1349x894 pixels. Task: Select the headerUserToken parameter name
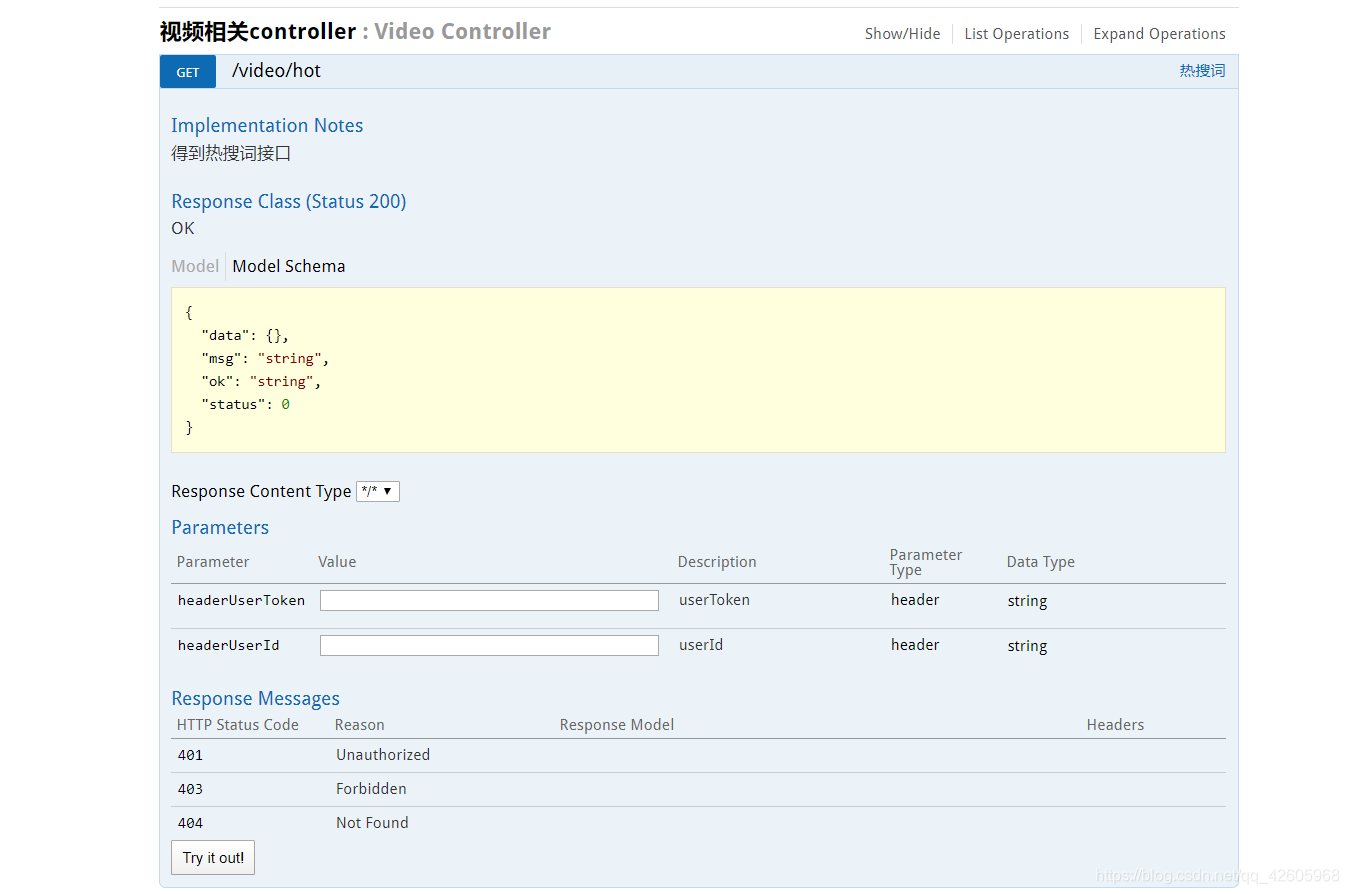coord(241,600)
